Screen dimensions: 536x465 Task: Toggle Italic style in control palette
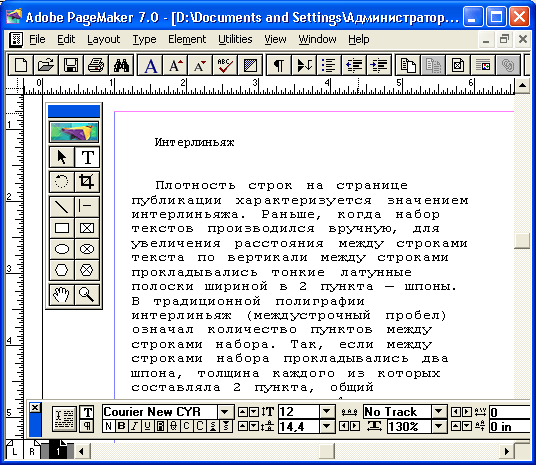point(134,426)
